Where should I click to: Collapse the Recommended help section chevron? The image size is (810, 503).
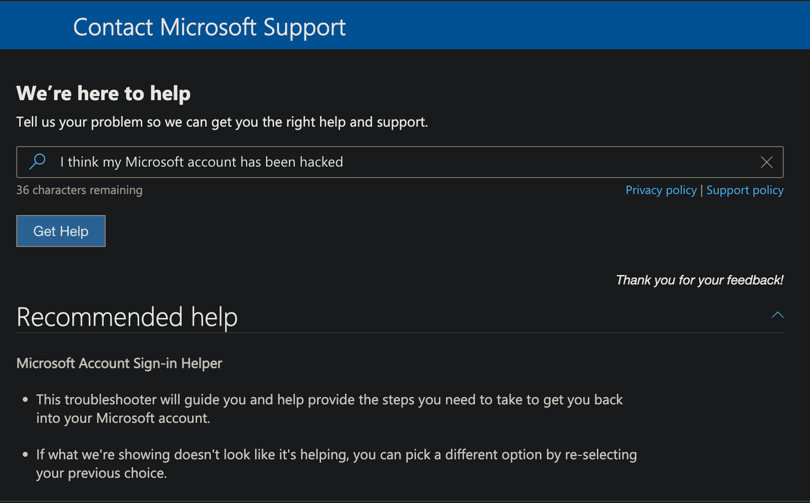pyautogui.click(x=777, y=315)
